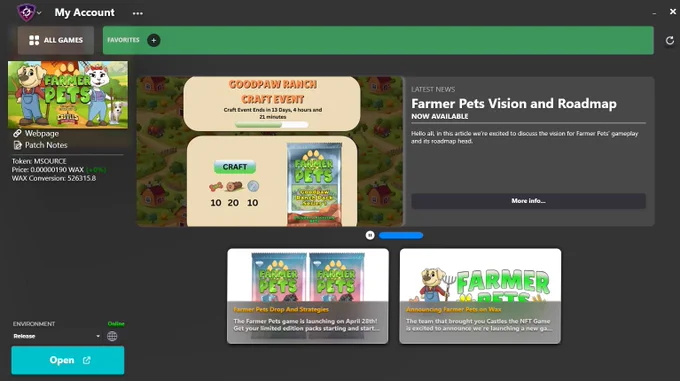Click the bone resource icon in craft panel
680x381 pixels.
pyautogui.click(x=216, y=187)
